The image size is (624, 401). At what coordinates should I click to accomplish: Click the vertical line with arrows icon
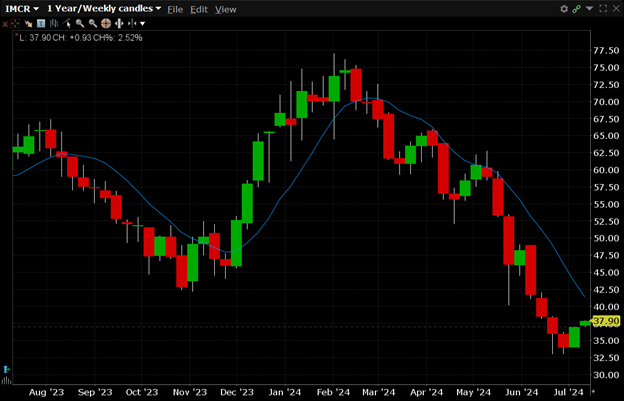pos(133,24)
